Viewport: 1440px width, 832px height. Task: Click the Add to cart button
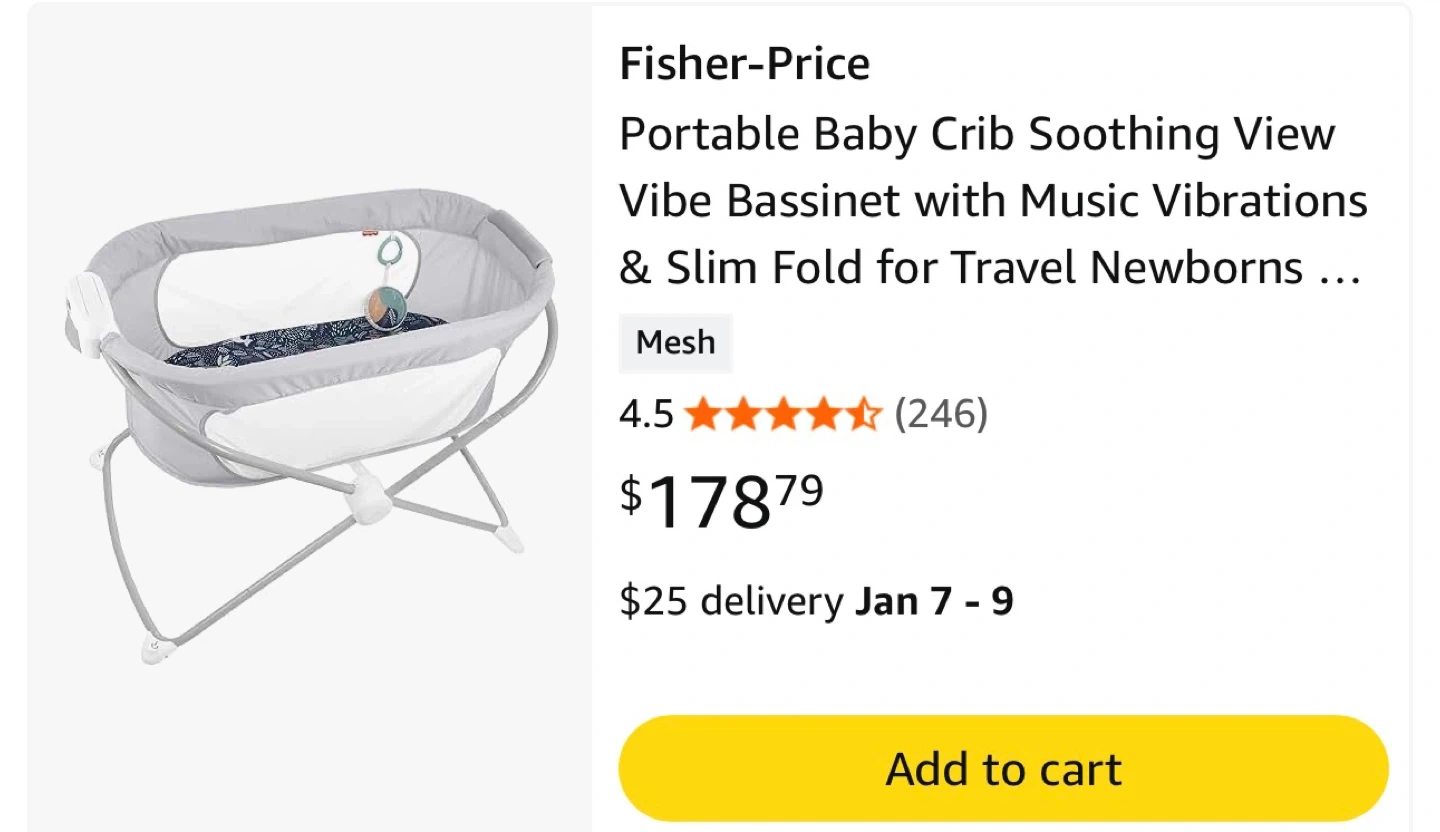1003,769
